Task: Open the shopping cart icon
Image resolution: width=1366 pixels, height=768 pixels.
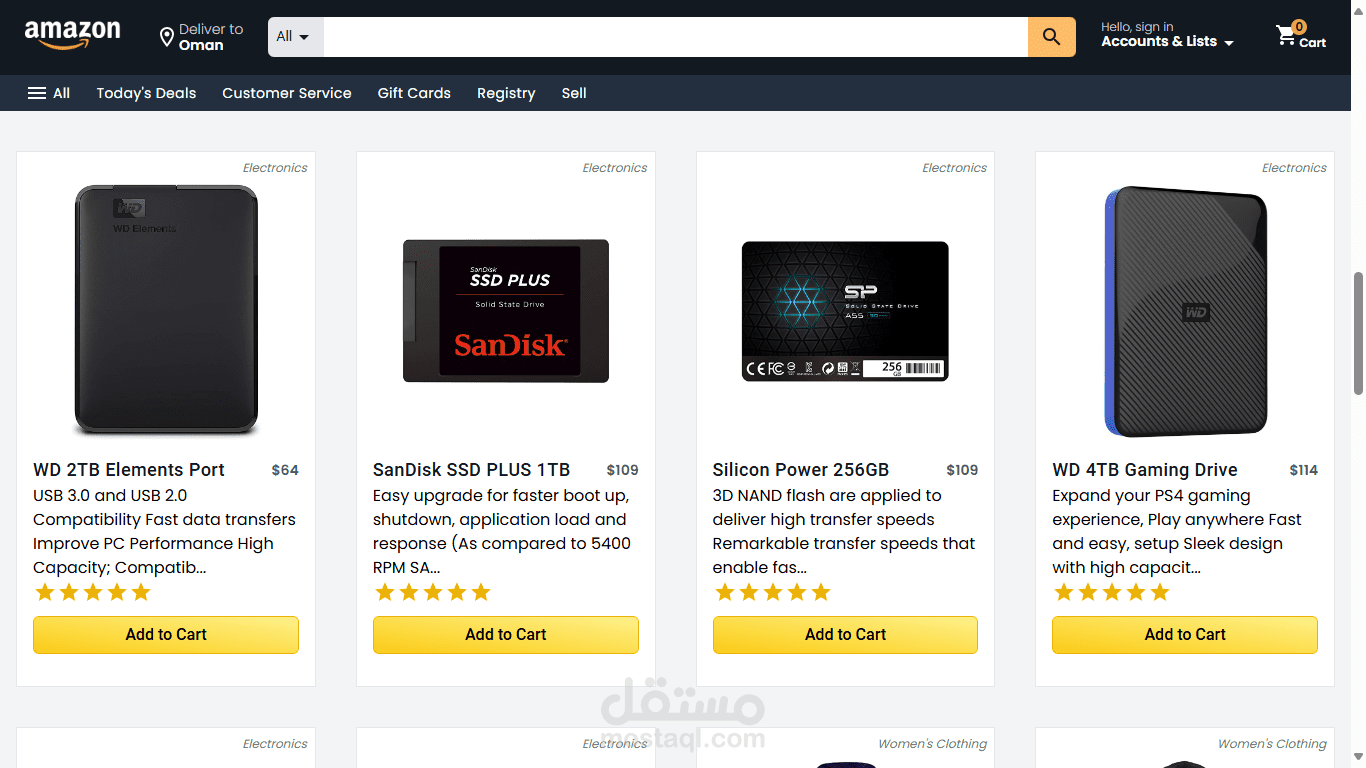Action: [1286, 36]
